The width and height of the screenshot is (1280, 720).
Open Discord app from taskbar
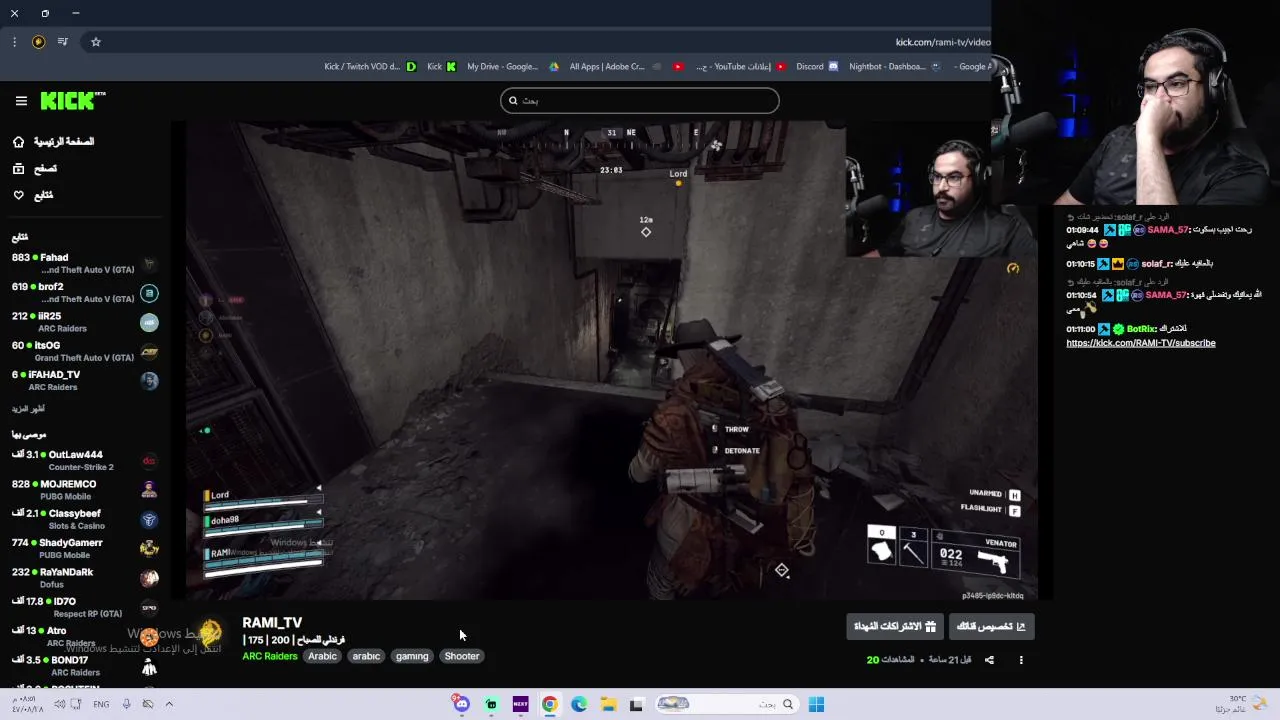(461, 704)
